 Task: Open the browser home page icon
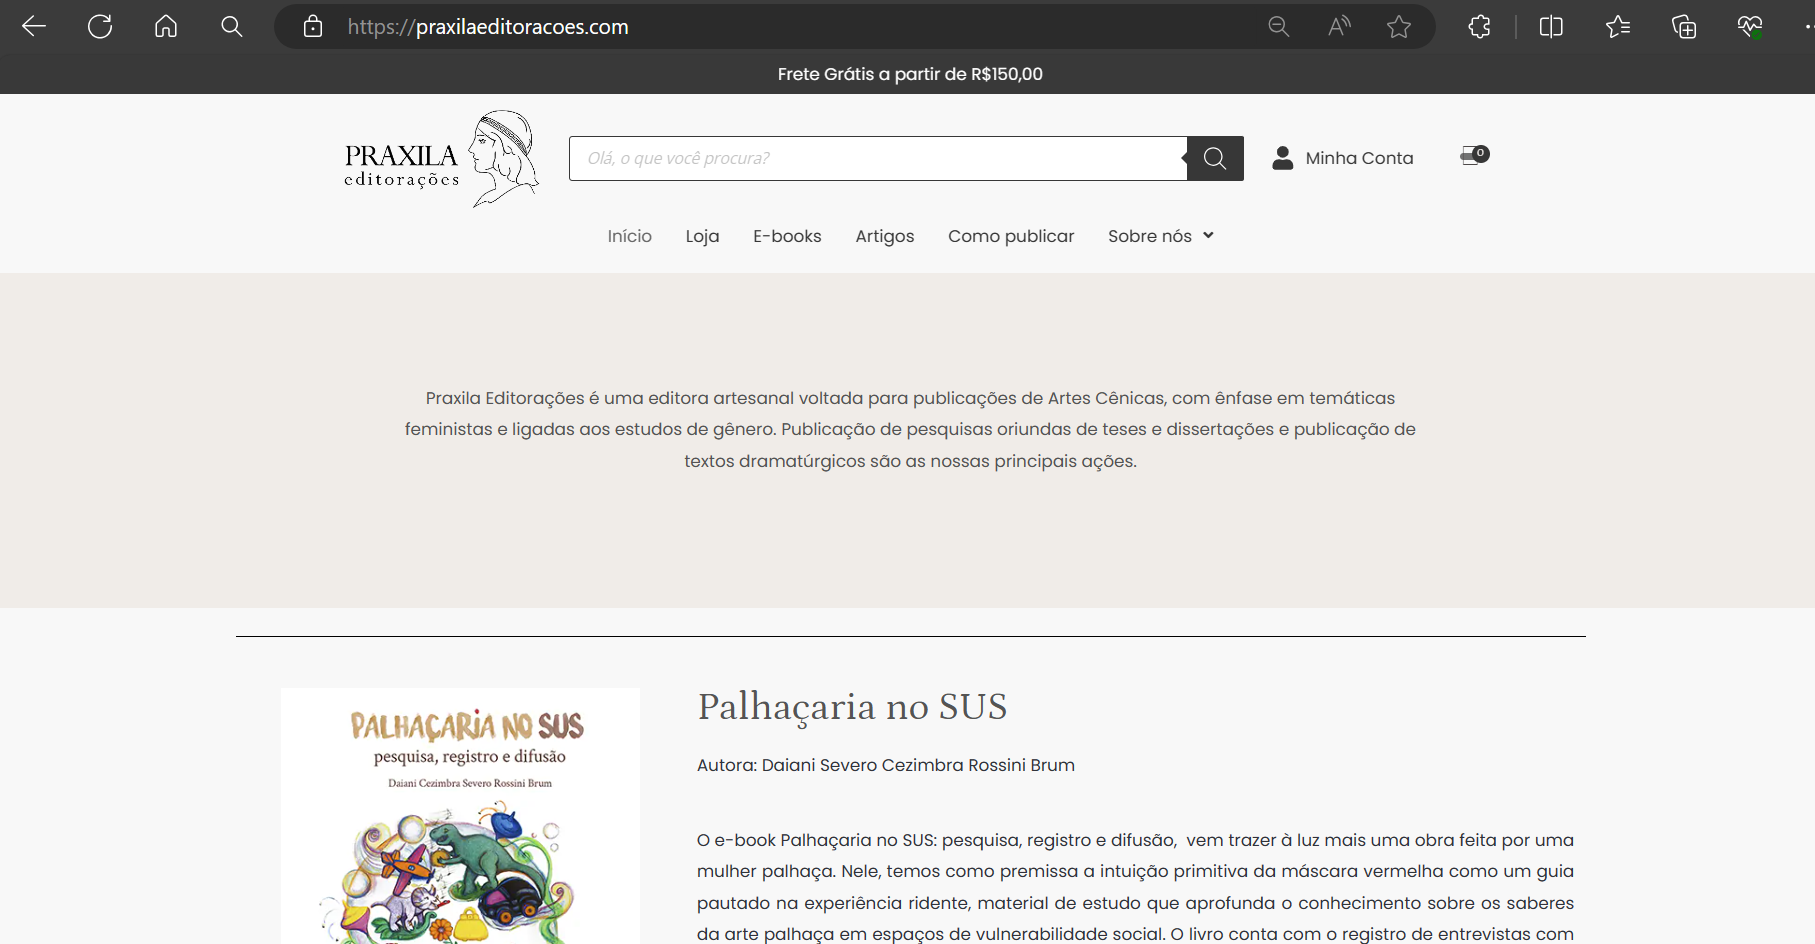(166, 27)
